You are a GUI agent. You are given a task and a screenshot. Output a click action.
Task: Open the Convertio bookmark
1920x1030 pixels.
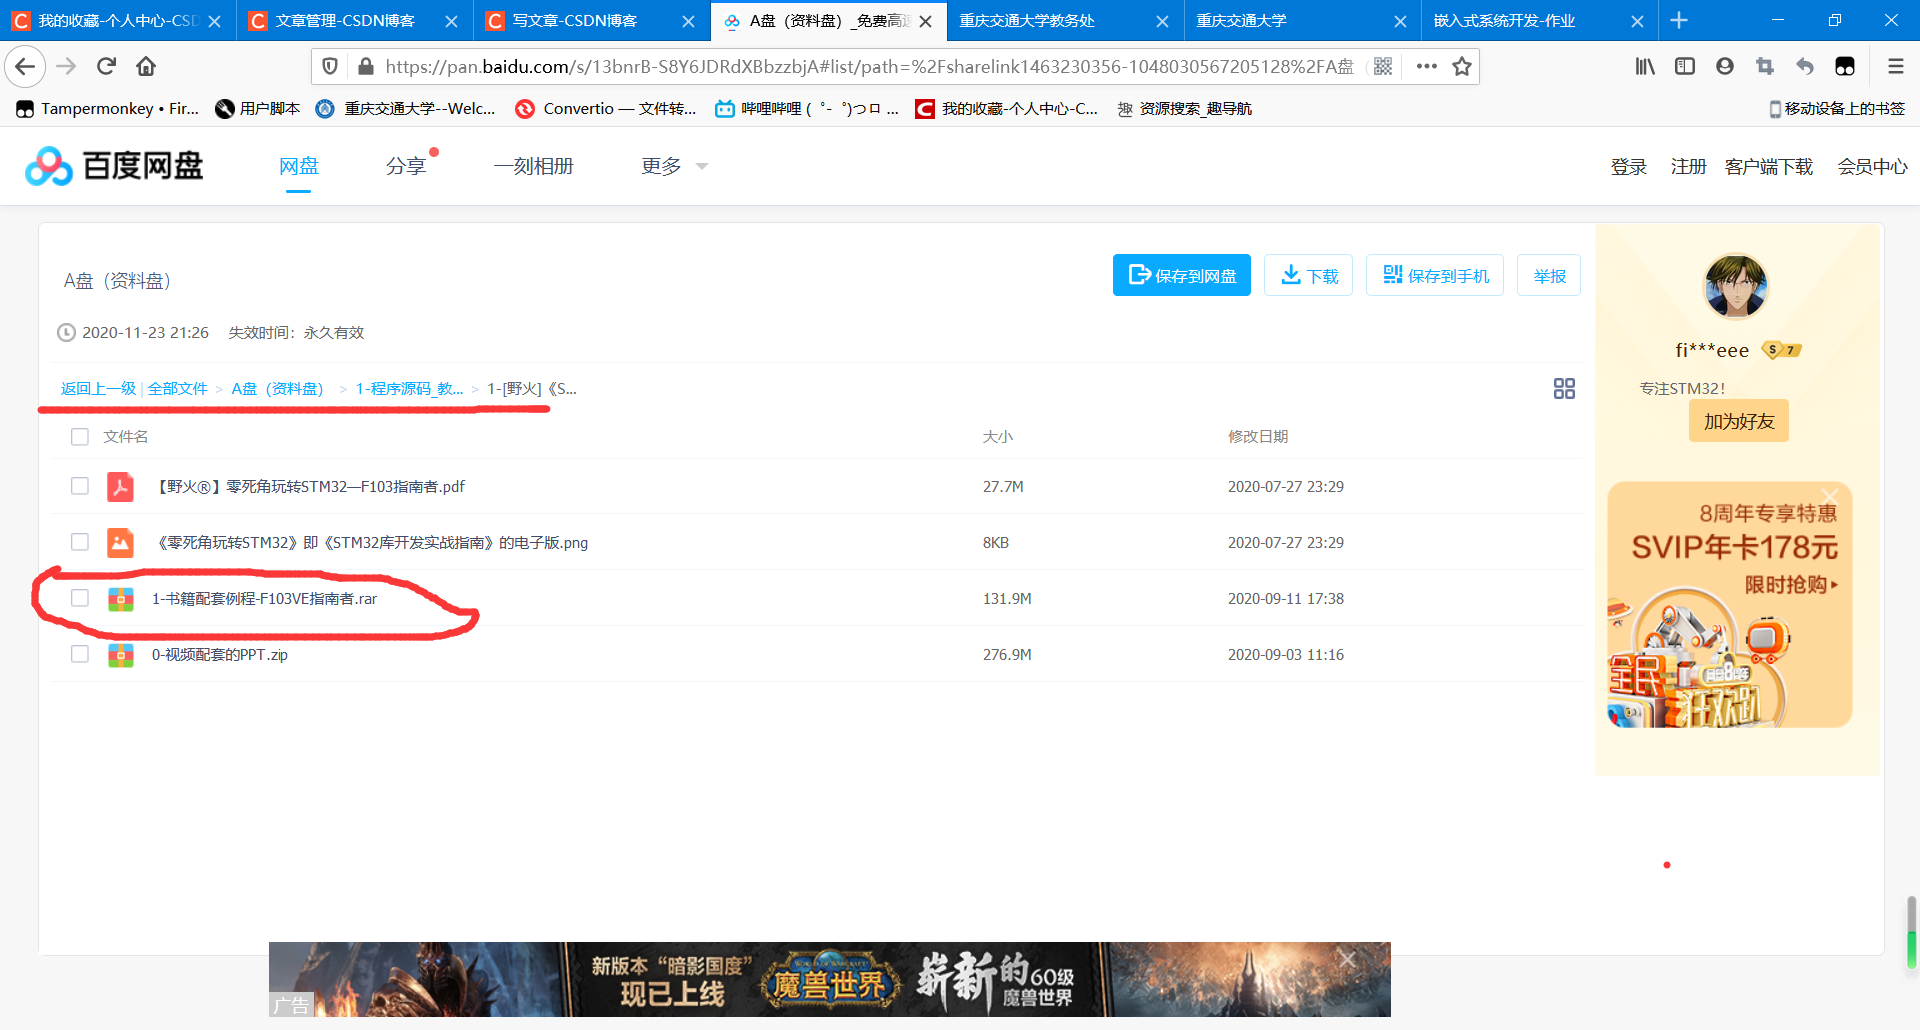coord(606,108)
